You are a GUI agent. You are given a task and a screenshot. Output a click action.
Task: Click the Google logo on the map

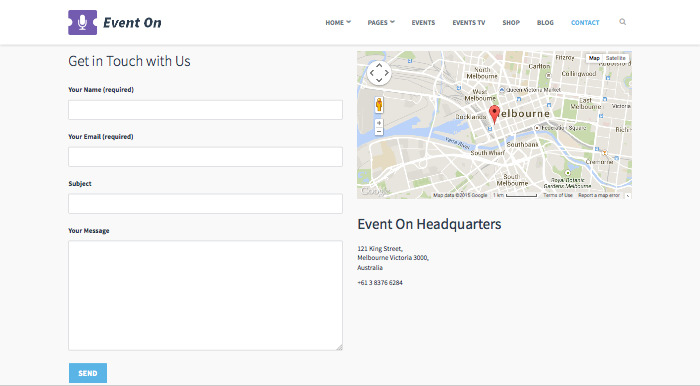pos(374,191)
